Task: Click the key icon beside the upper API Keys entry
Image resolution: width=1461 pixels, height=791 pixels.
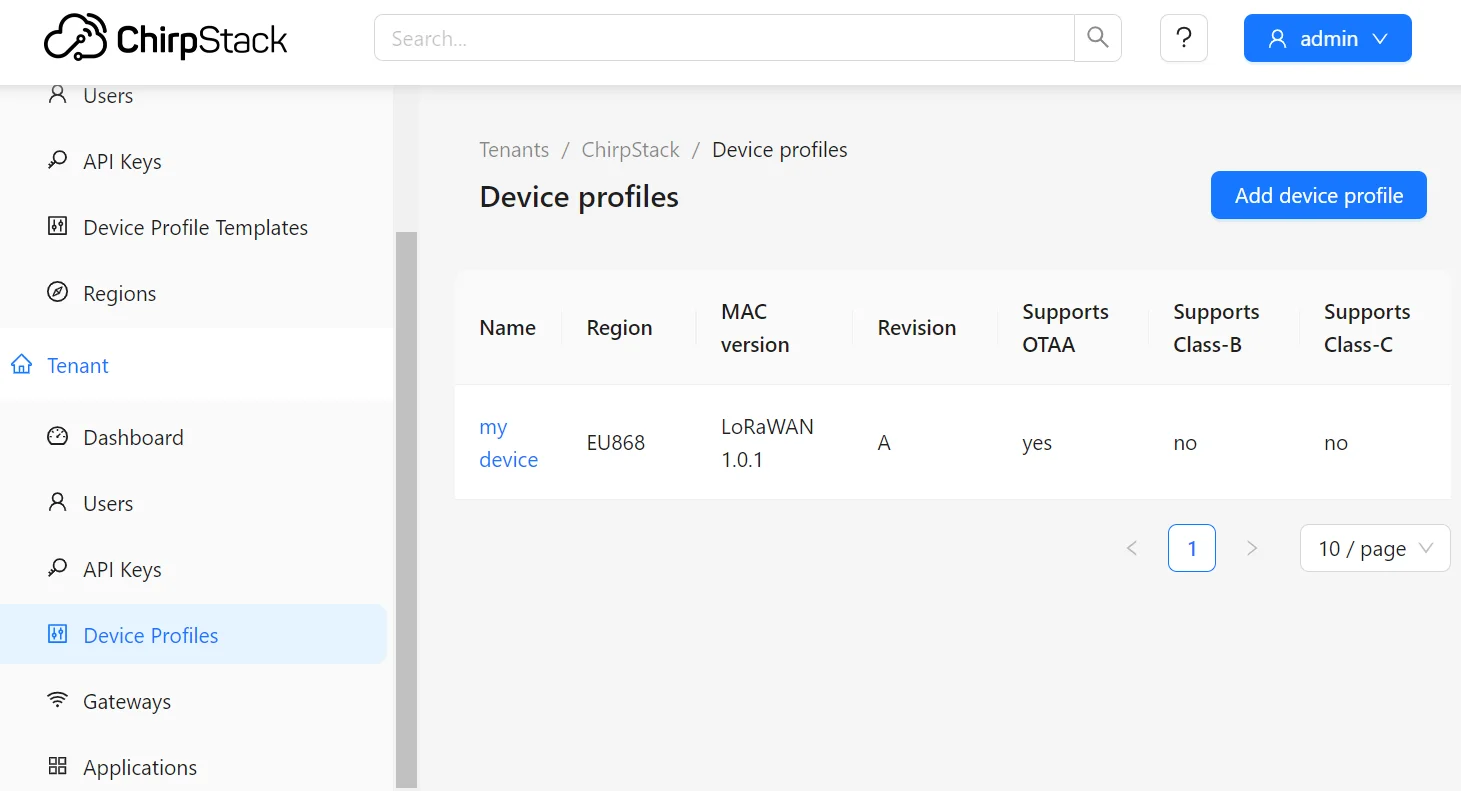Action: pos(58,161)
